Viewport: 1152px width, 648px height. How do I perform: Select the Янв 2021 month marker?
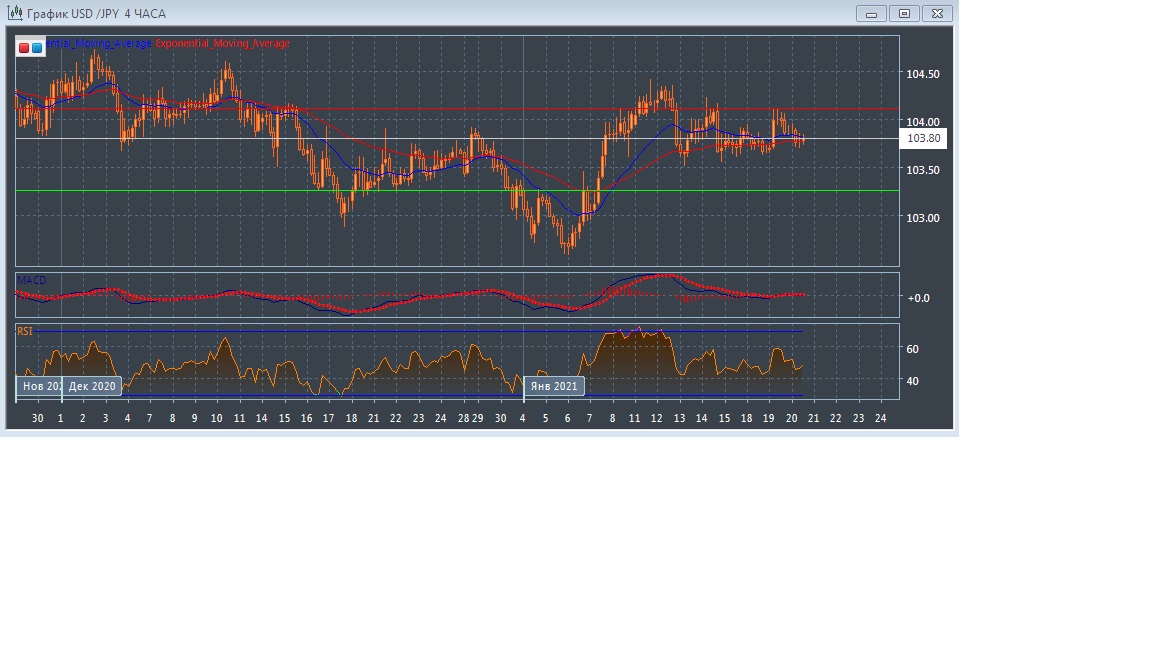(x=553, y=386)
